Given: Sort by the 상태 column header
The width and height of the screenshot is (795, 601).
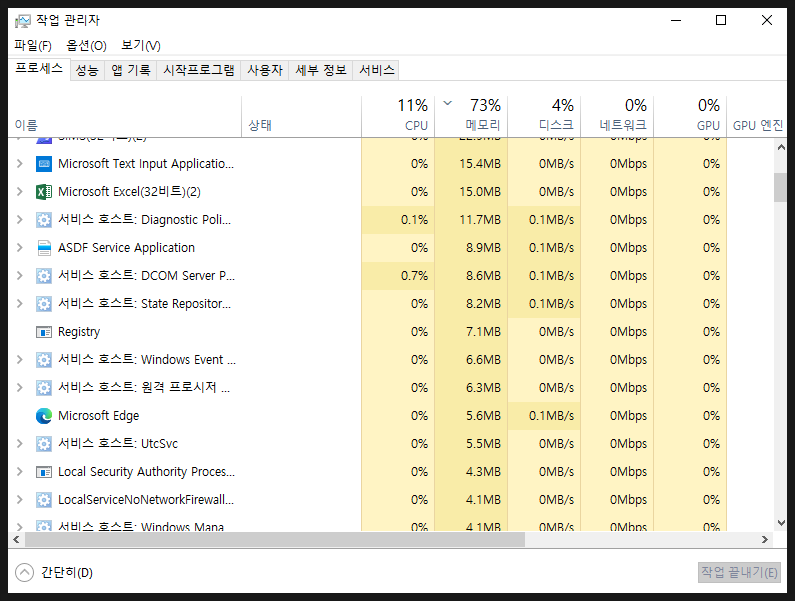Looking at the screenshot, I should pos(302,117).
